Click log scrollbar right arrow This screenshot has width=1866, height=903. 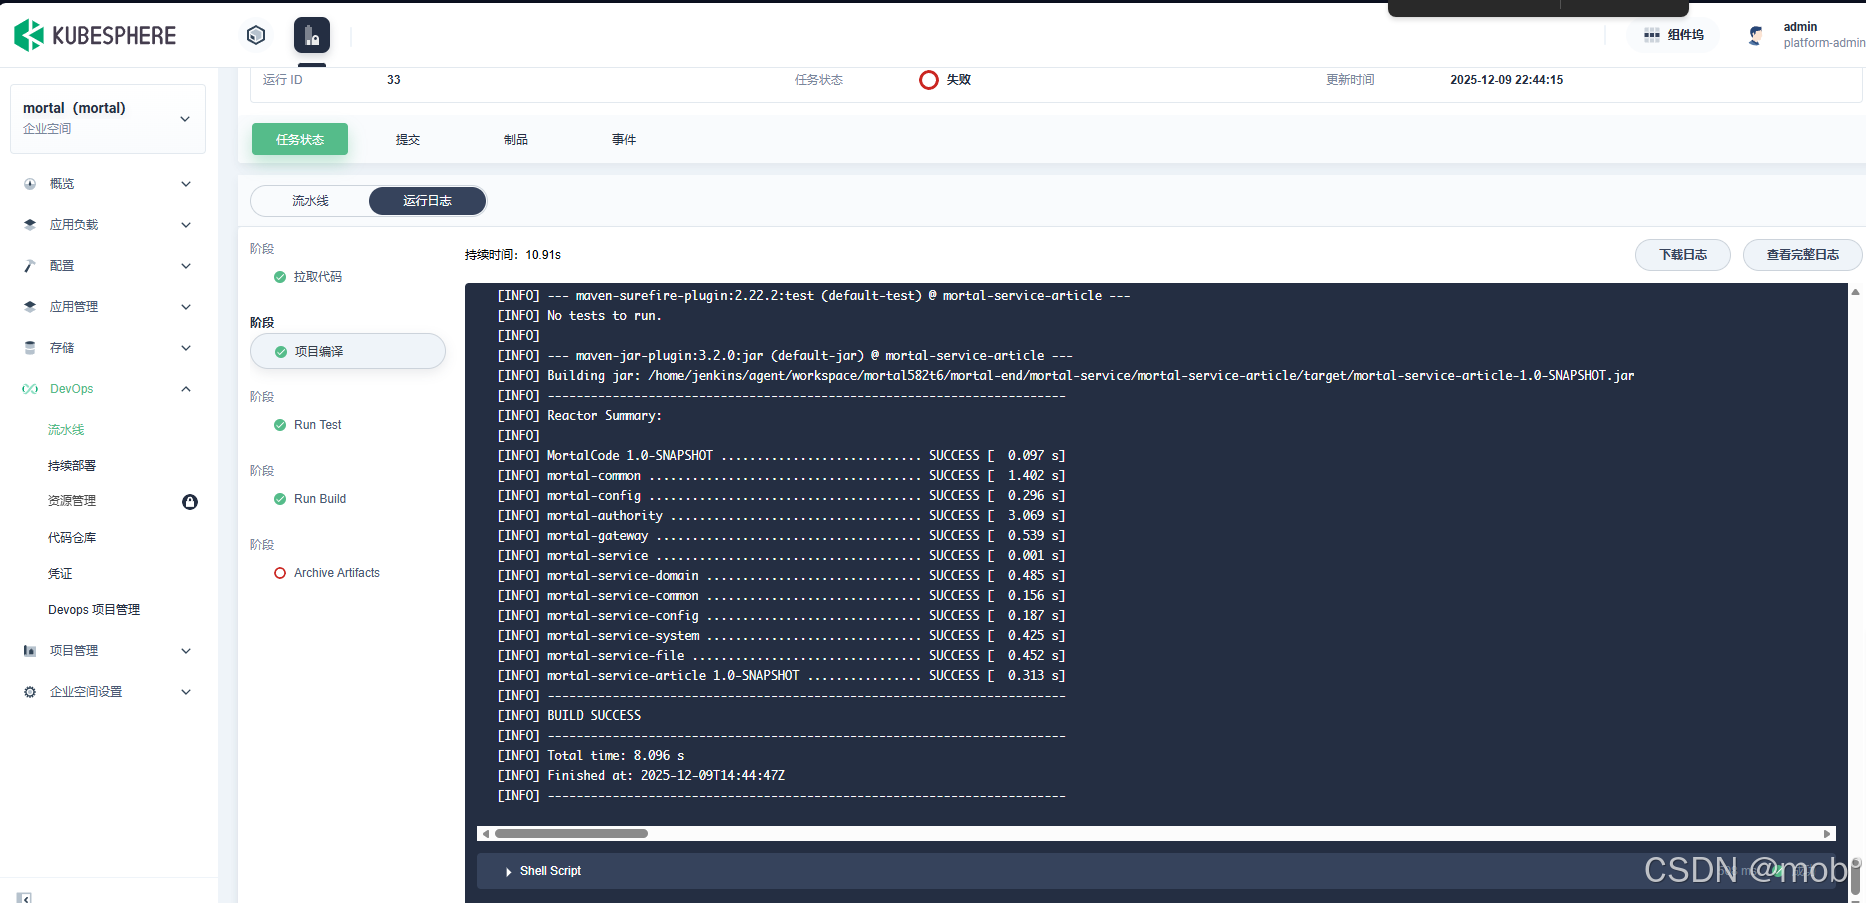point(1827,833)
